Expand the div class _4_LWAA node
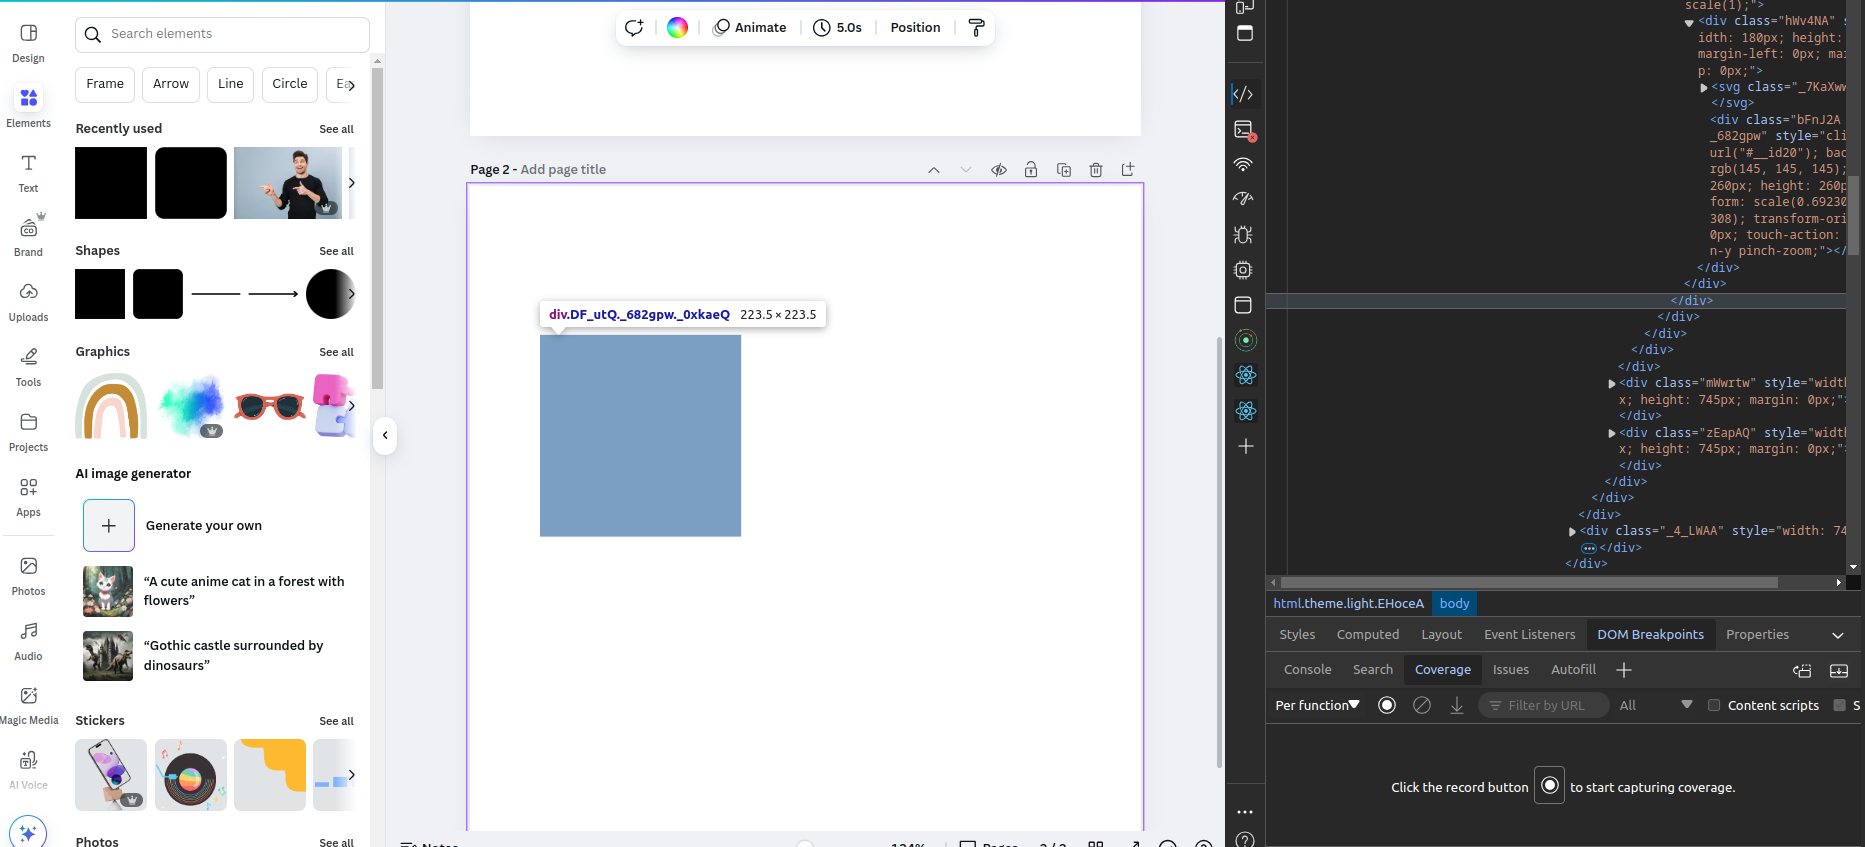Viewport: 1865px width, 847px height. pyautogui.click(x=1573, y=532)
